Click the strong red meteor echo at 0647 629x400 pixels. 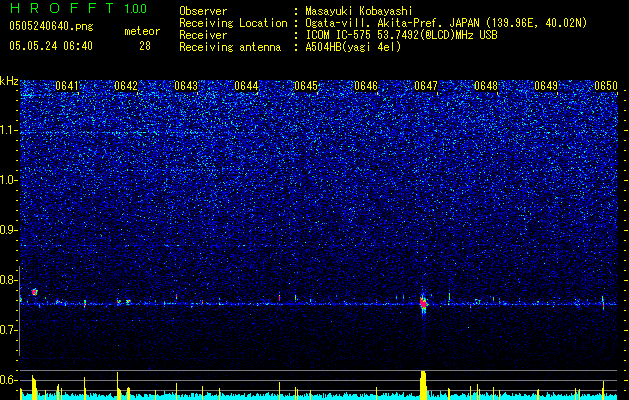click(424, 303)
